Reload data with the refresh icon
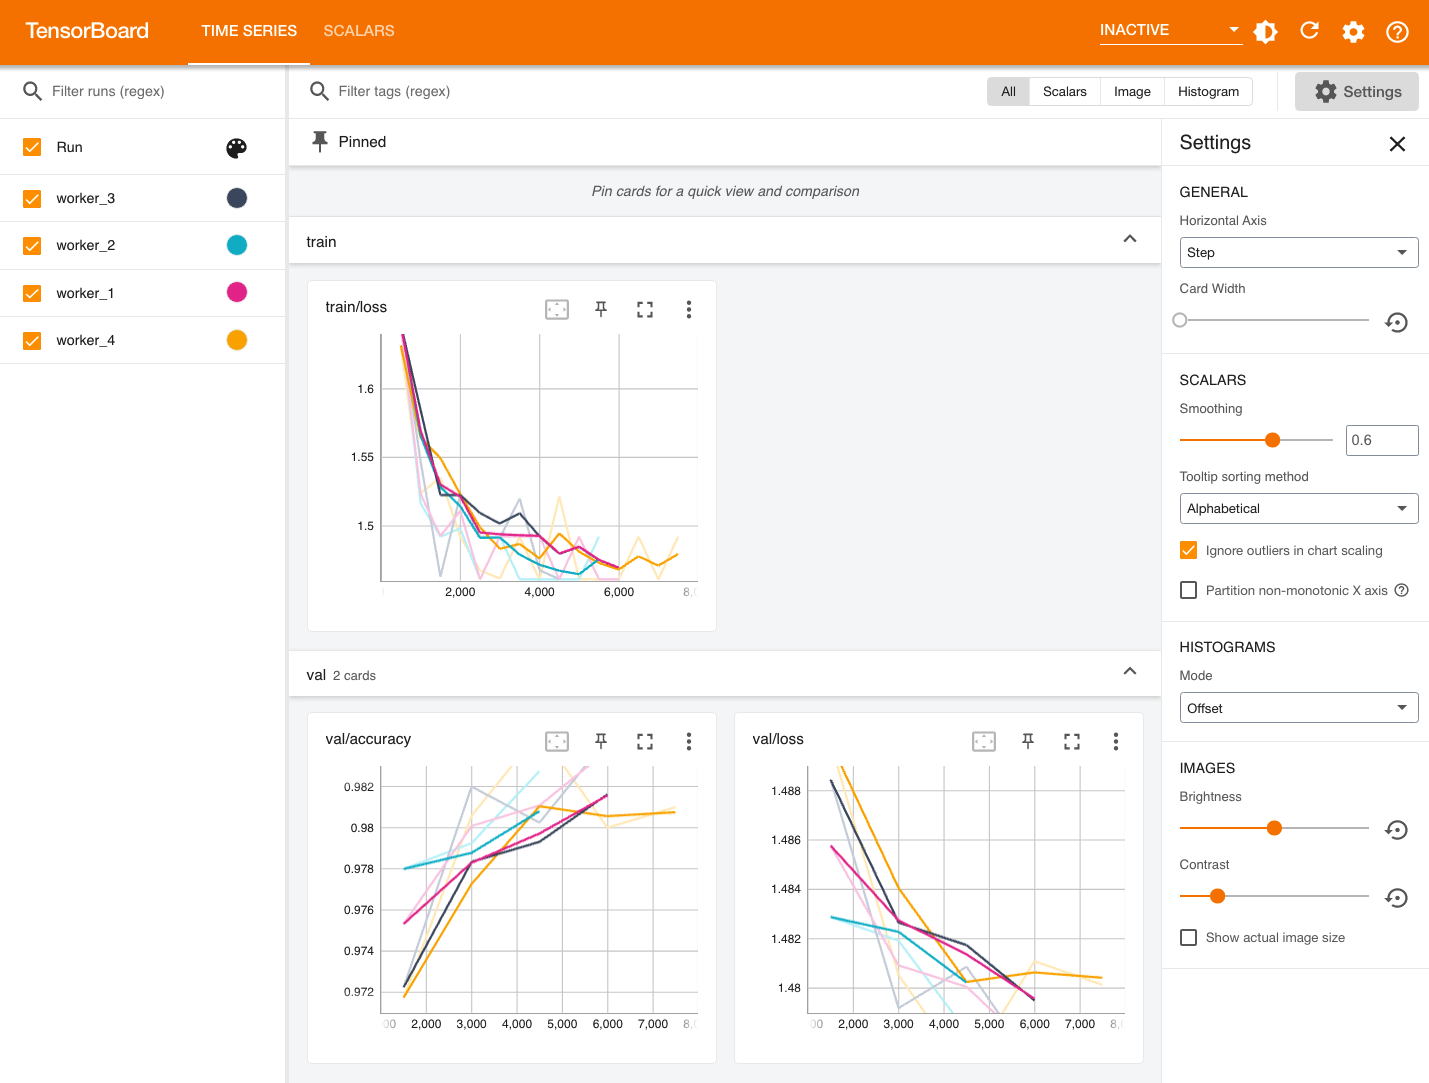The width and height of the screenshot is (1429, 1083). tap(1309, 31)
